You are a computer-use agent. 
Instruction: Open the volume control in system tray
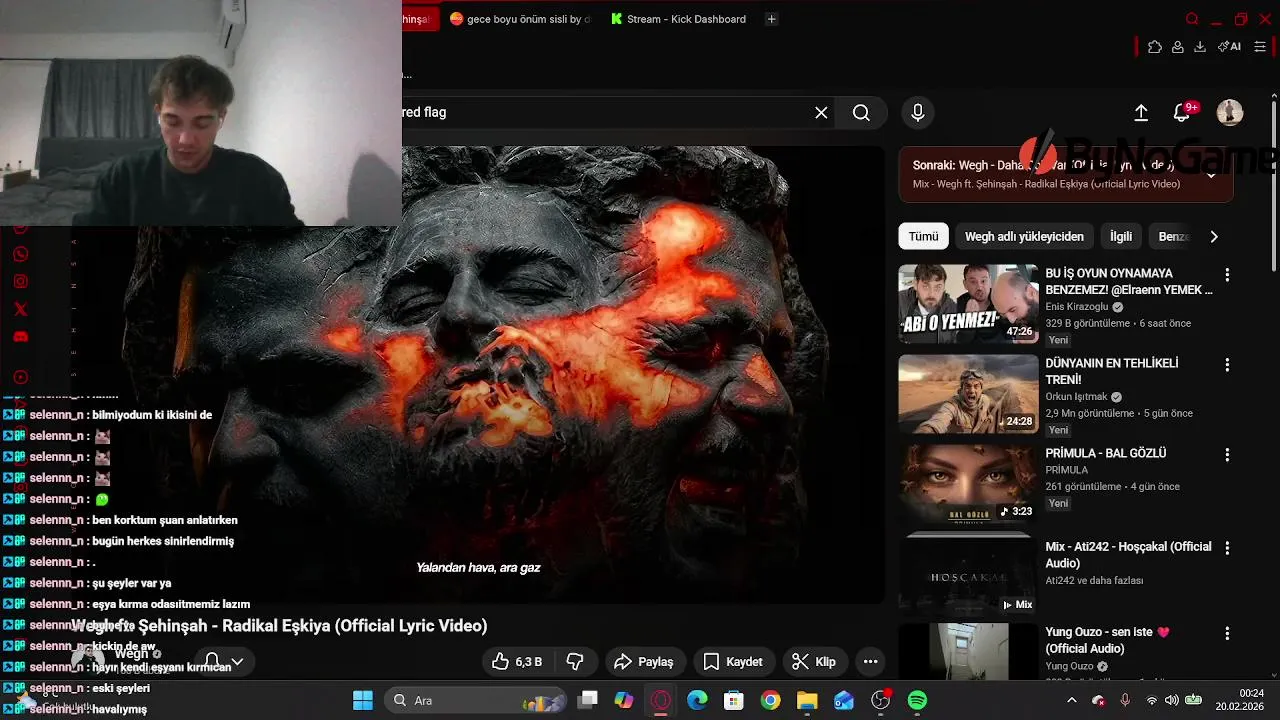1171,701
